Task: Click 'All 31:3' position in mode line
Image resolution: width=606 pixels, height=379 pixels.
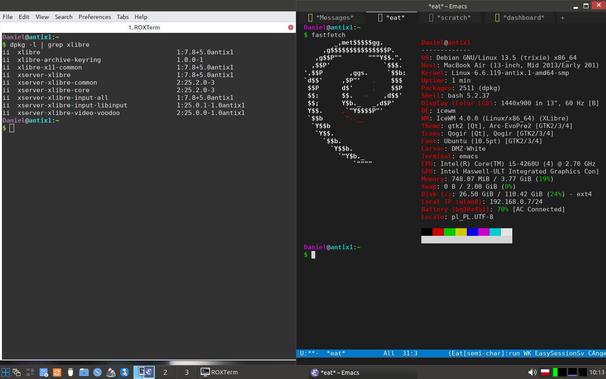Action: click(400, 353)
